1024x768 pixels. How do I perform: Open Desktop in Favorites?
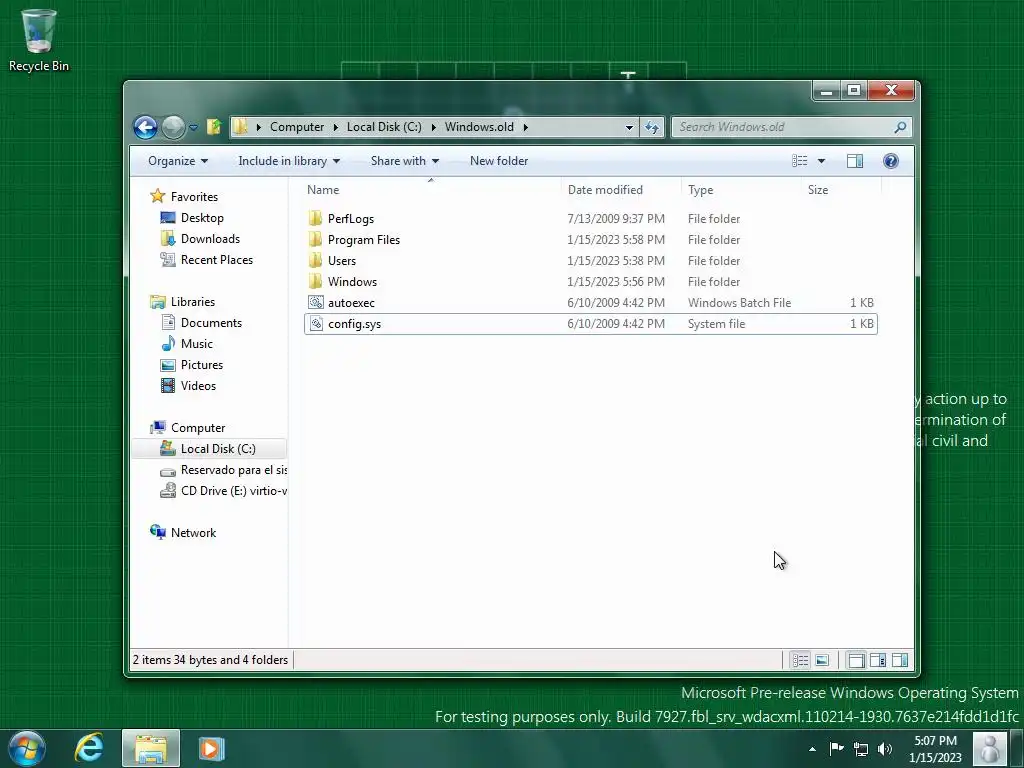202,217
